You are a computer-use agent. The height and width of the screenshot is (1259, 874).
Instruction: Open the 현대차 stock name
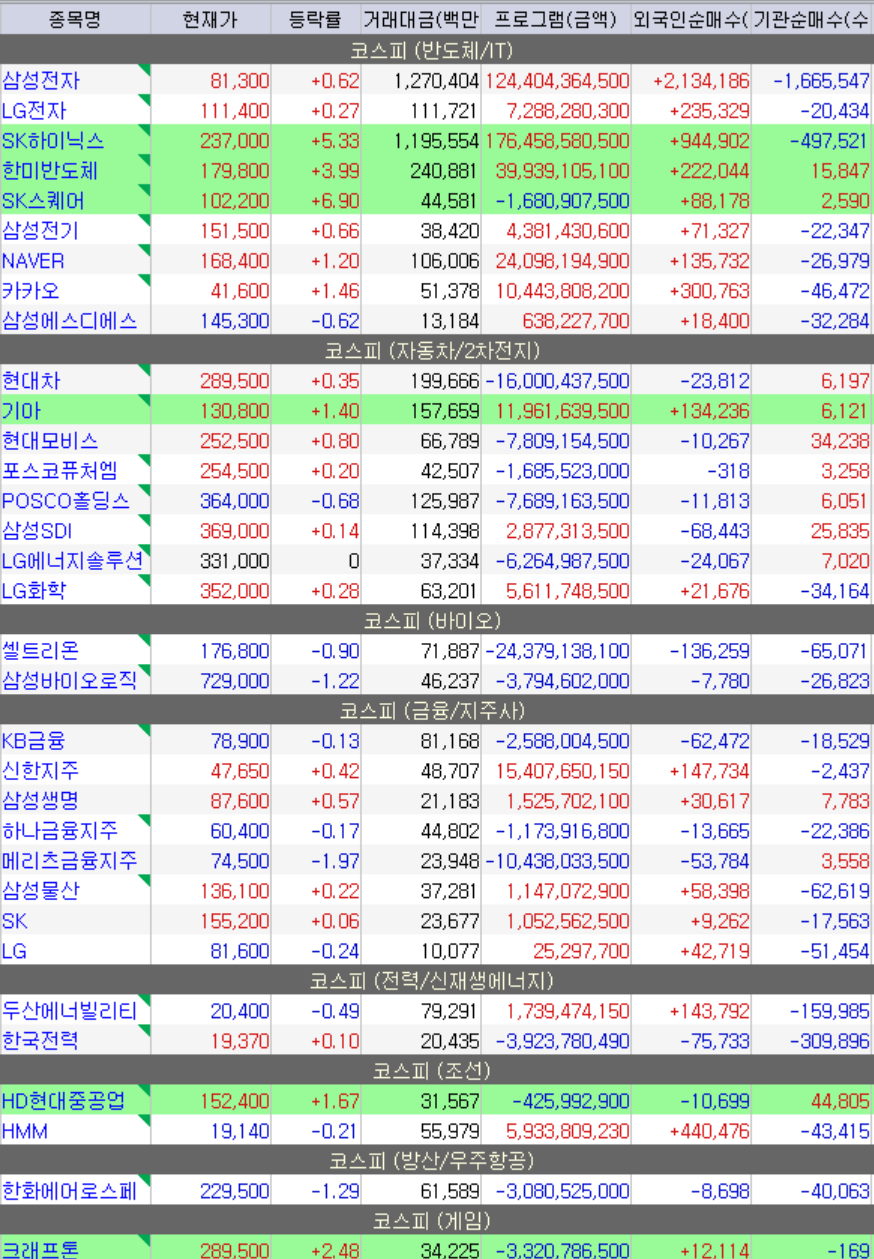(x=32, y=381)
